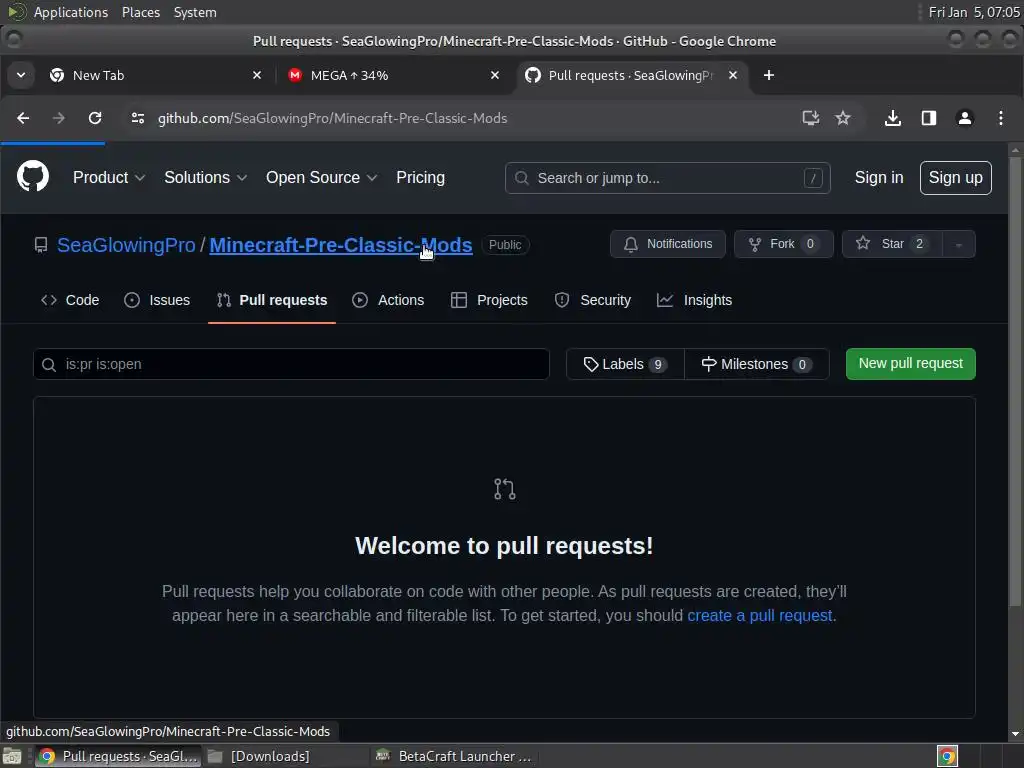The height and width of the screenshot is (768, 1024).
Task: Click the is:pr is:open filter field
Action: [291, 364]
